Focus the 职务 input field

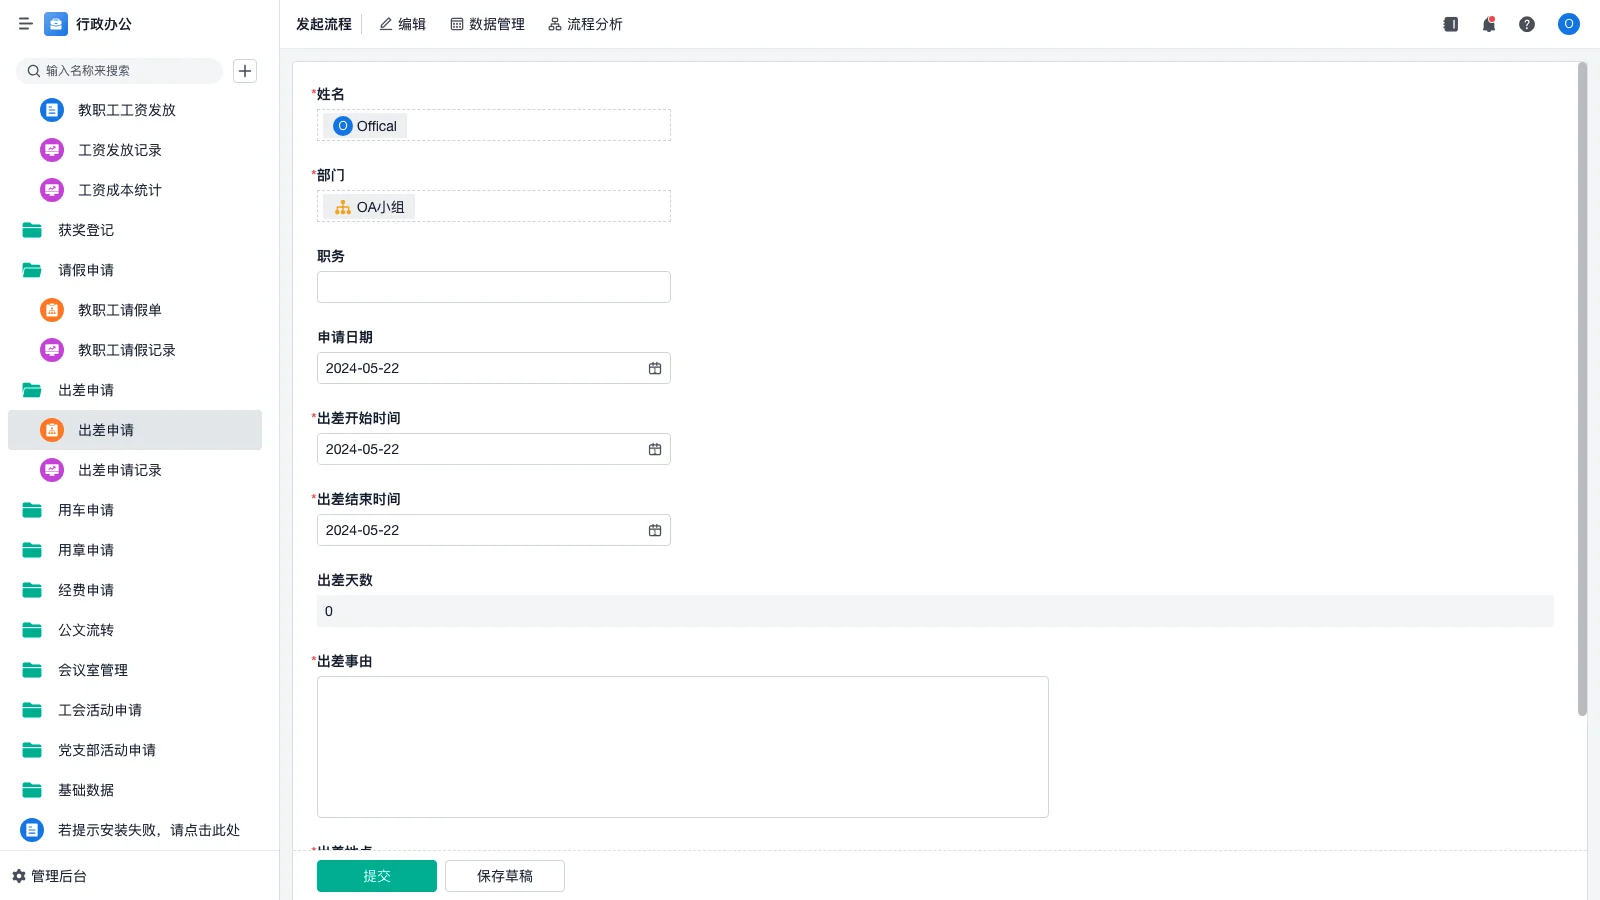(x=494, y=287)
